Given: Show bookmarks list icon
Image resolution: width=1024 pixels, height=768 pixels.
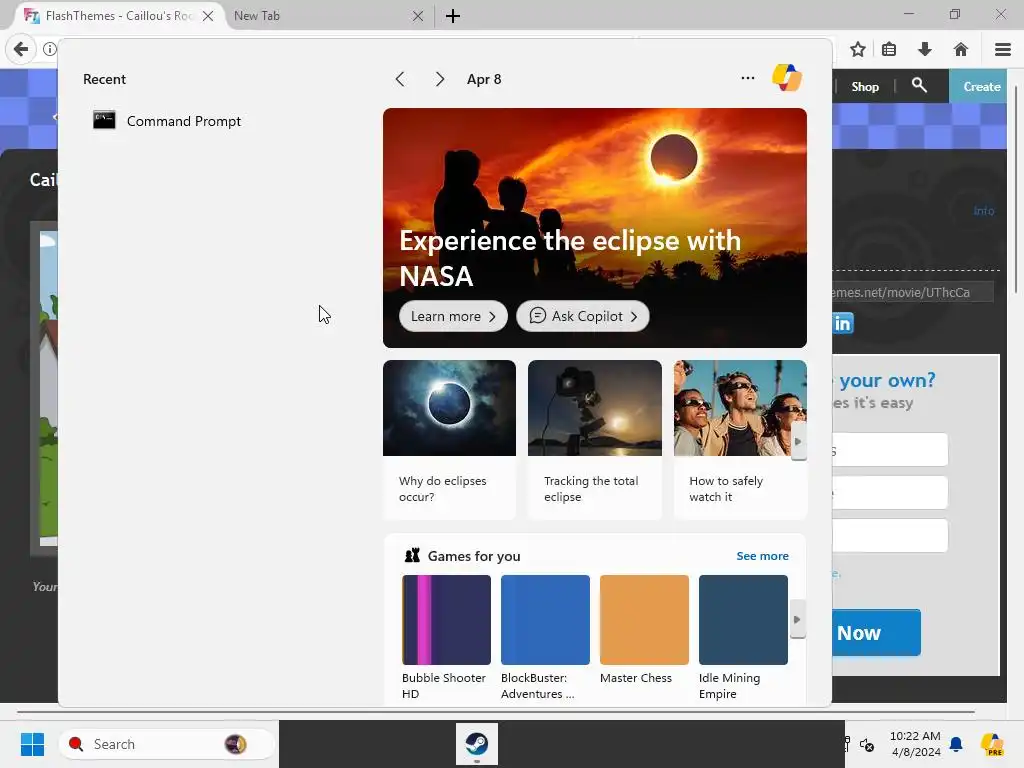Looking at the screenshot, I should [x=889, y=49].
